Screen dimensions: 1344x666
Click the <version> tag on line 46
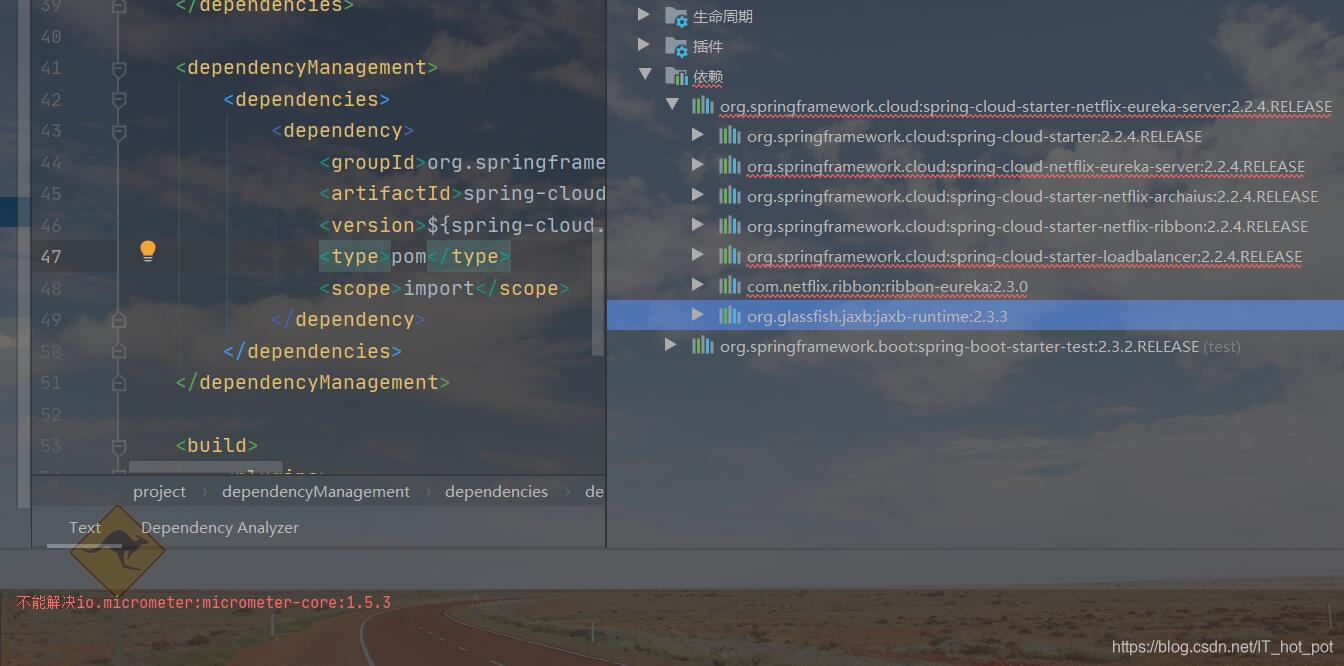[x=373, y=225]
